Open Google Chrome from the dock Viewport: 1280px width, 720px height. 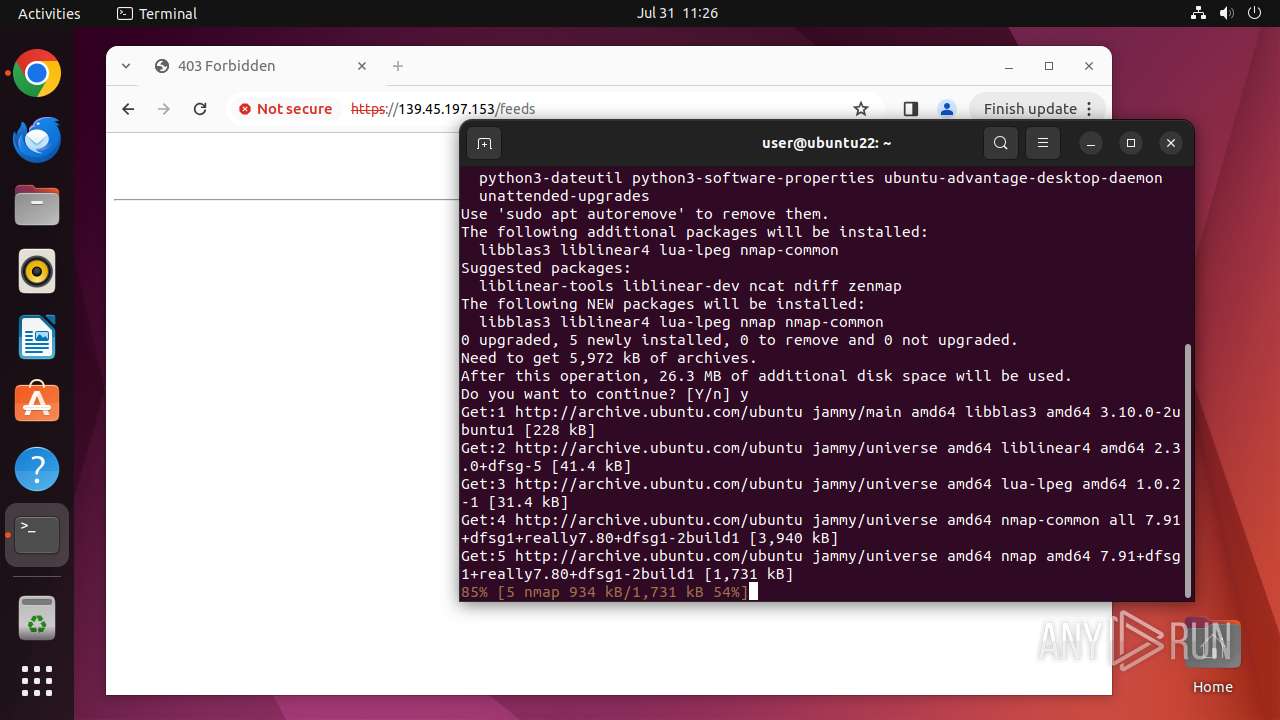(37, 74)
